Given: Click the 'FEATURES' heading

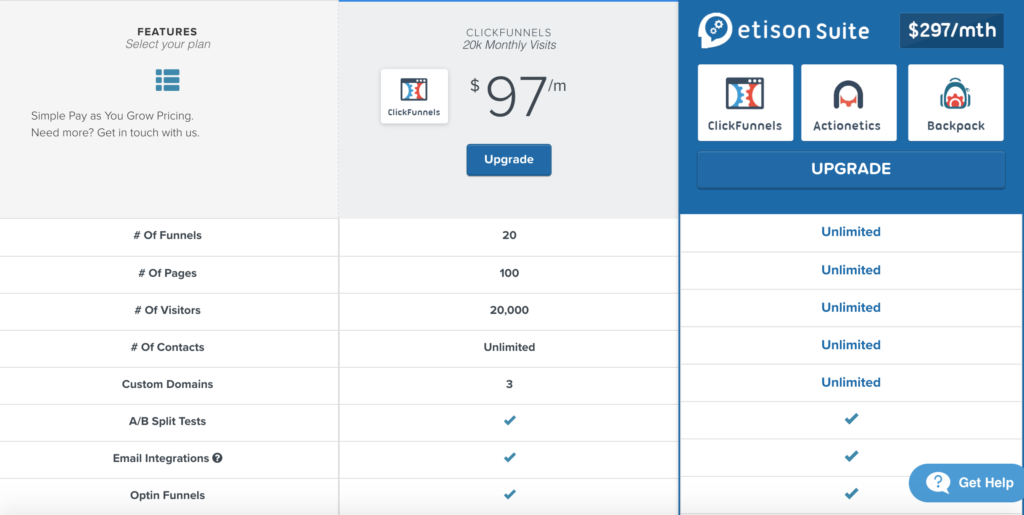Looking at the screenshot, I should click(167, 31).
